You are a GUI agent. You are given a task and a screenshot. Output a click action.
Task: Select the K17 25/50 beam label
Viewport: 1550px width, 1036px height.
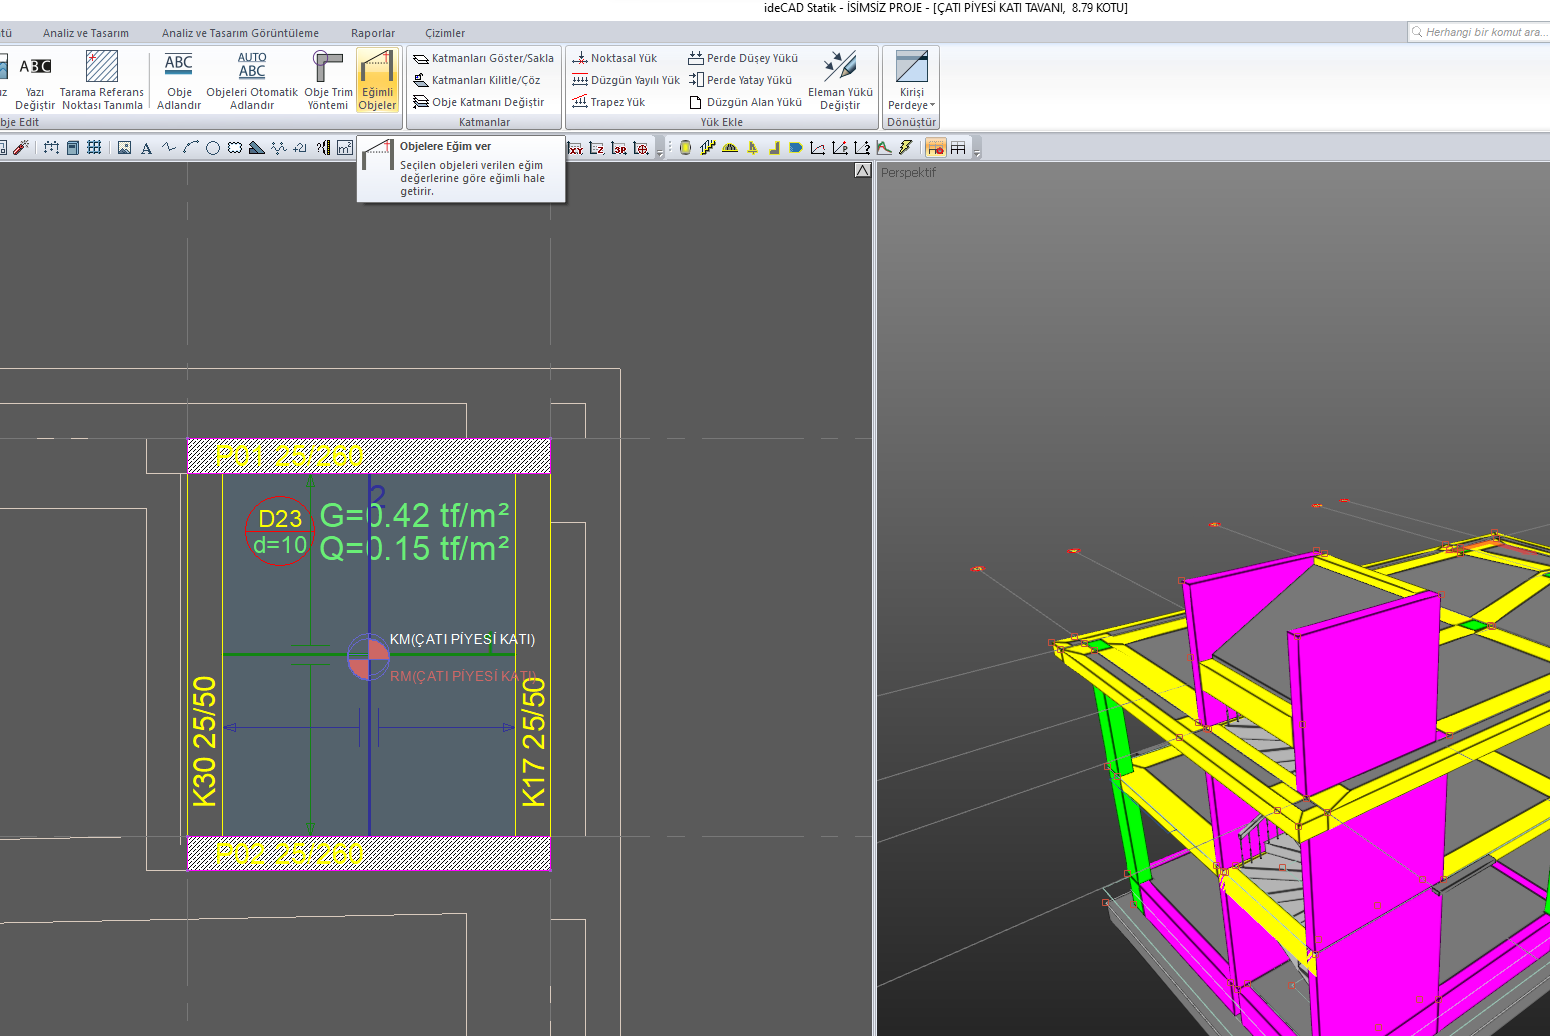point(534,741)
